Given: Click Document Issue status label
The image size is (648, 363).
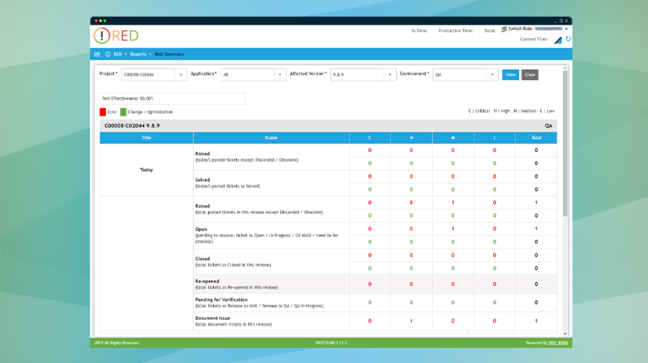Looking at the screenshot, I should click(x=212, y=318).
